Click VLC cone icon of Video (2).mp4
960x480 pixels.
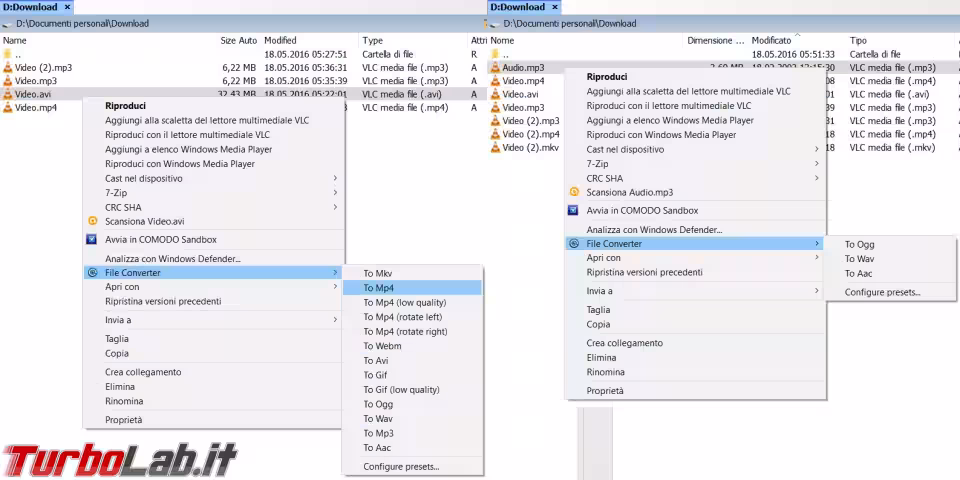(495, 134)
